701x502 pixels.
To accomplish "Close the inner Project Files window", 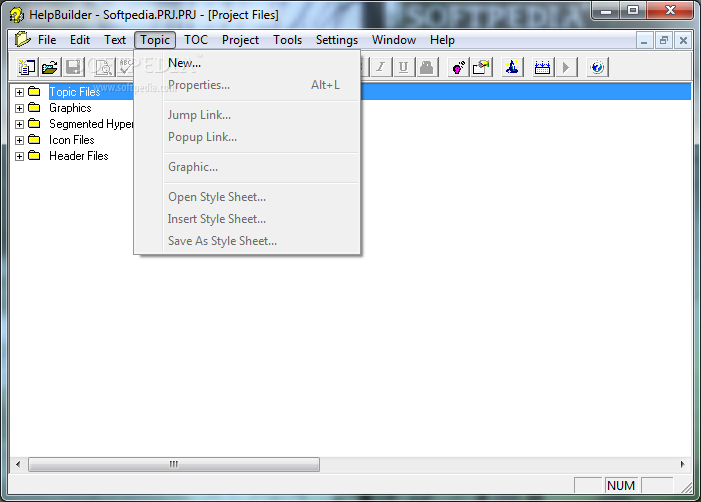I will pos(683,41).
